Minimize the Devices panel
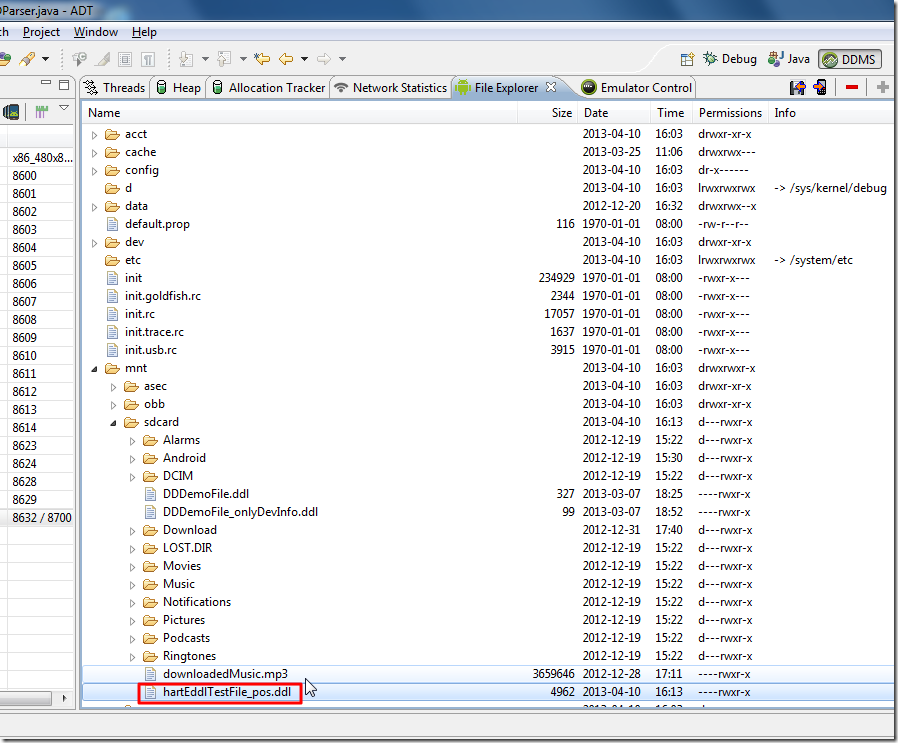 coord(46,84)
